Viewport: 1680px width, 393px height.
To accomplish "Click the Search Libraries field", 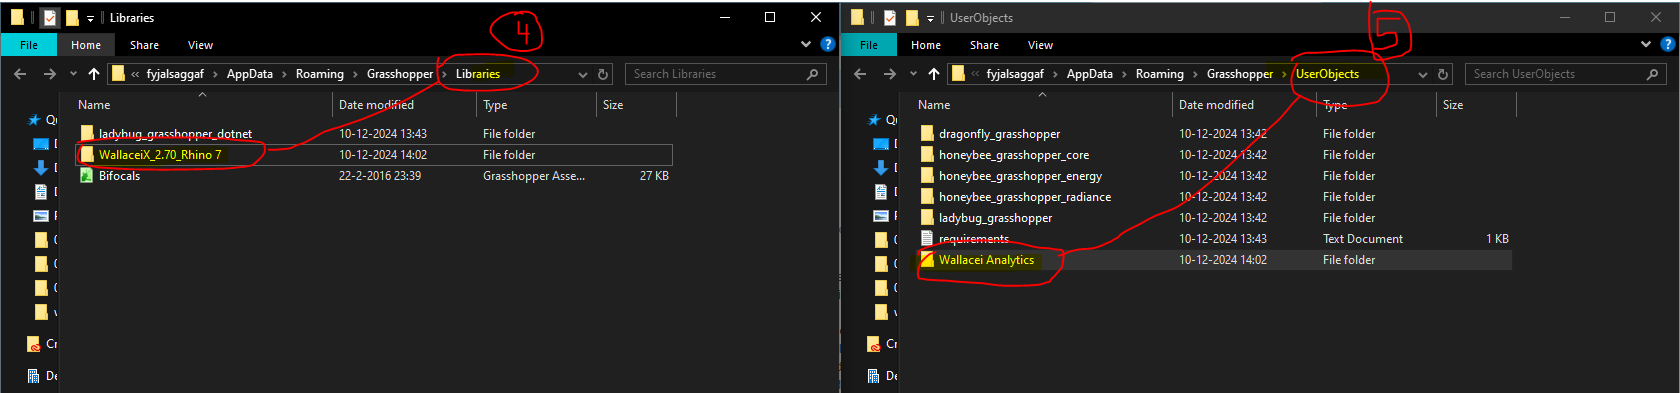I will coord(726,74).
